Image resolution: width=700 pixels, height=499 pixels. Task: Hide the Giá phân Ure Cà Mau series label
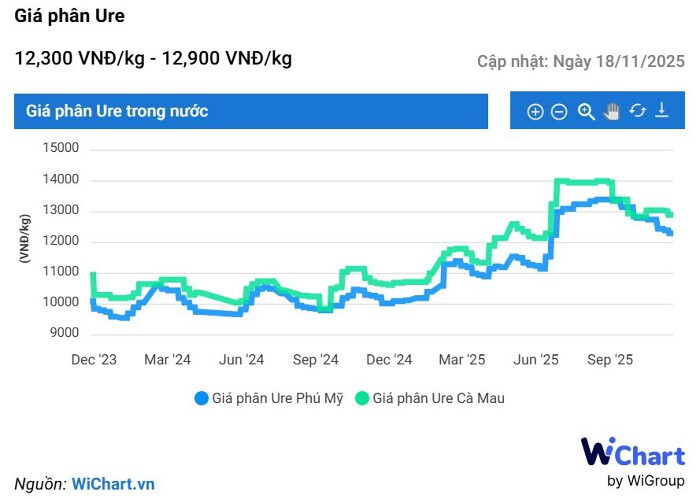point(438,398)
